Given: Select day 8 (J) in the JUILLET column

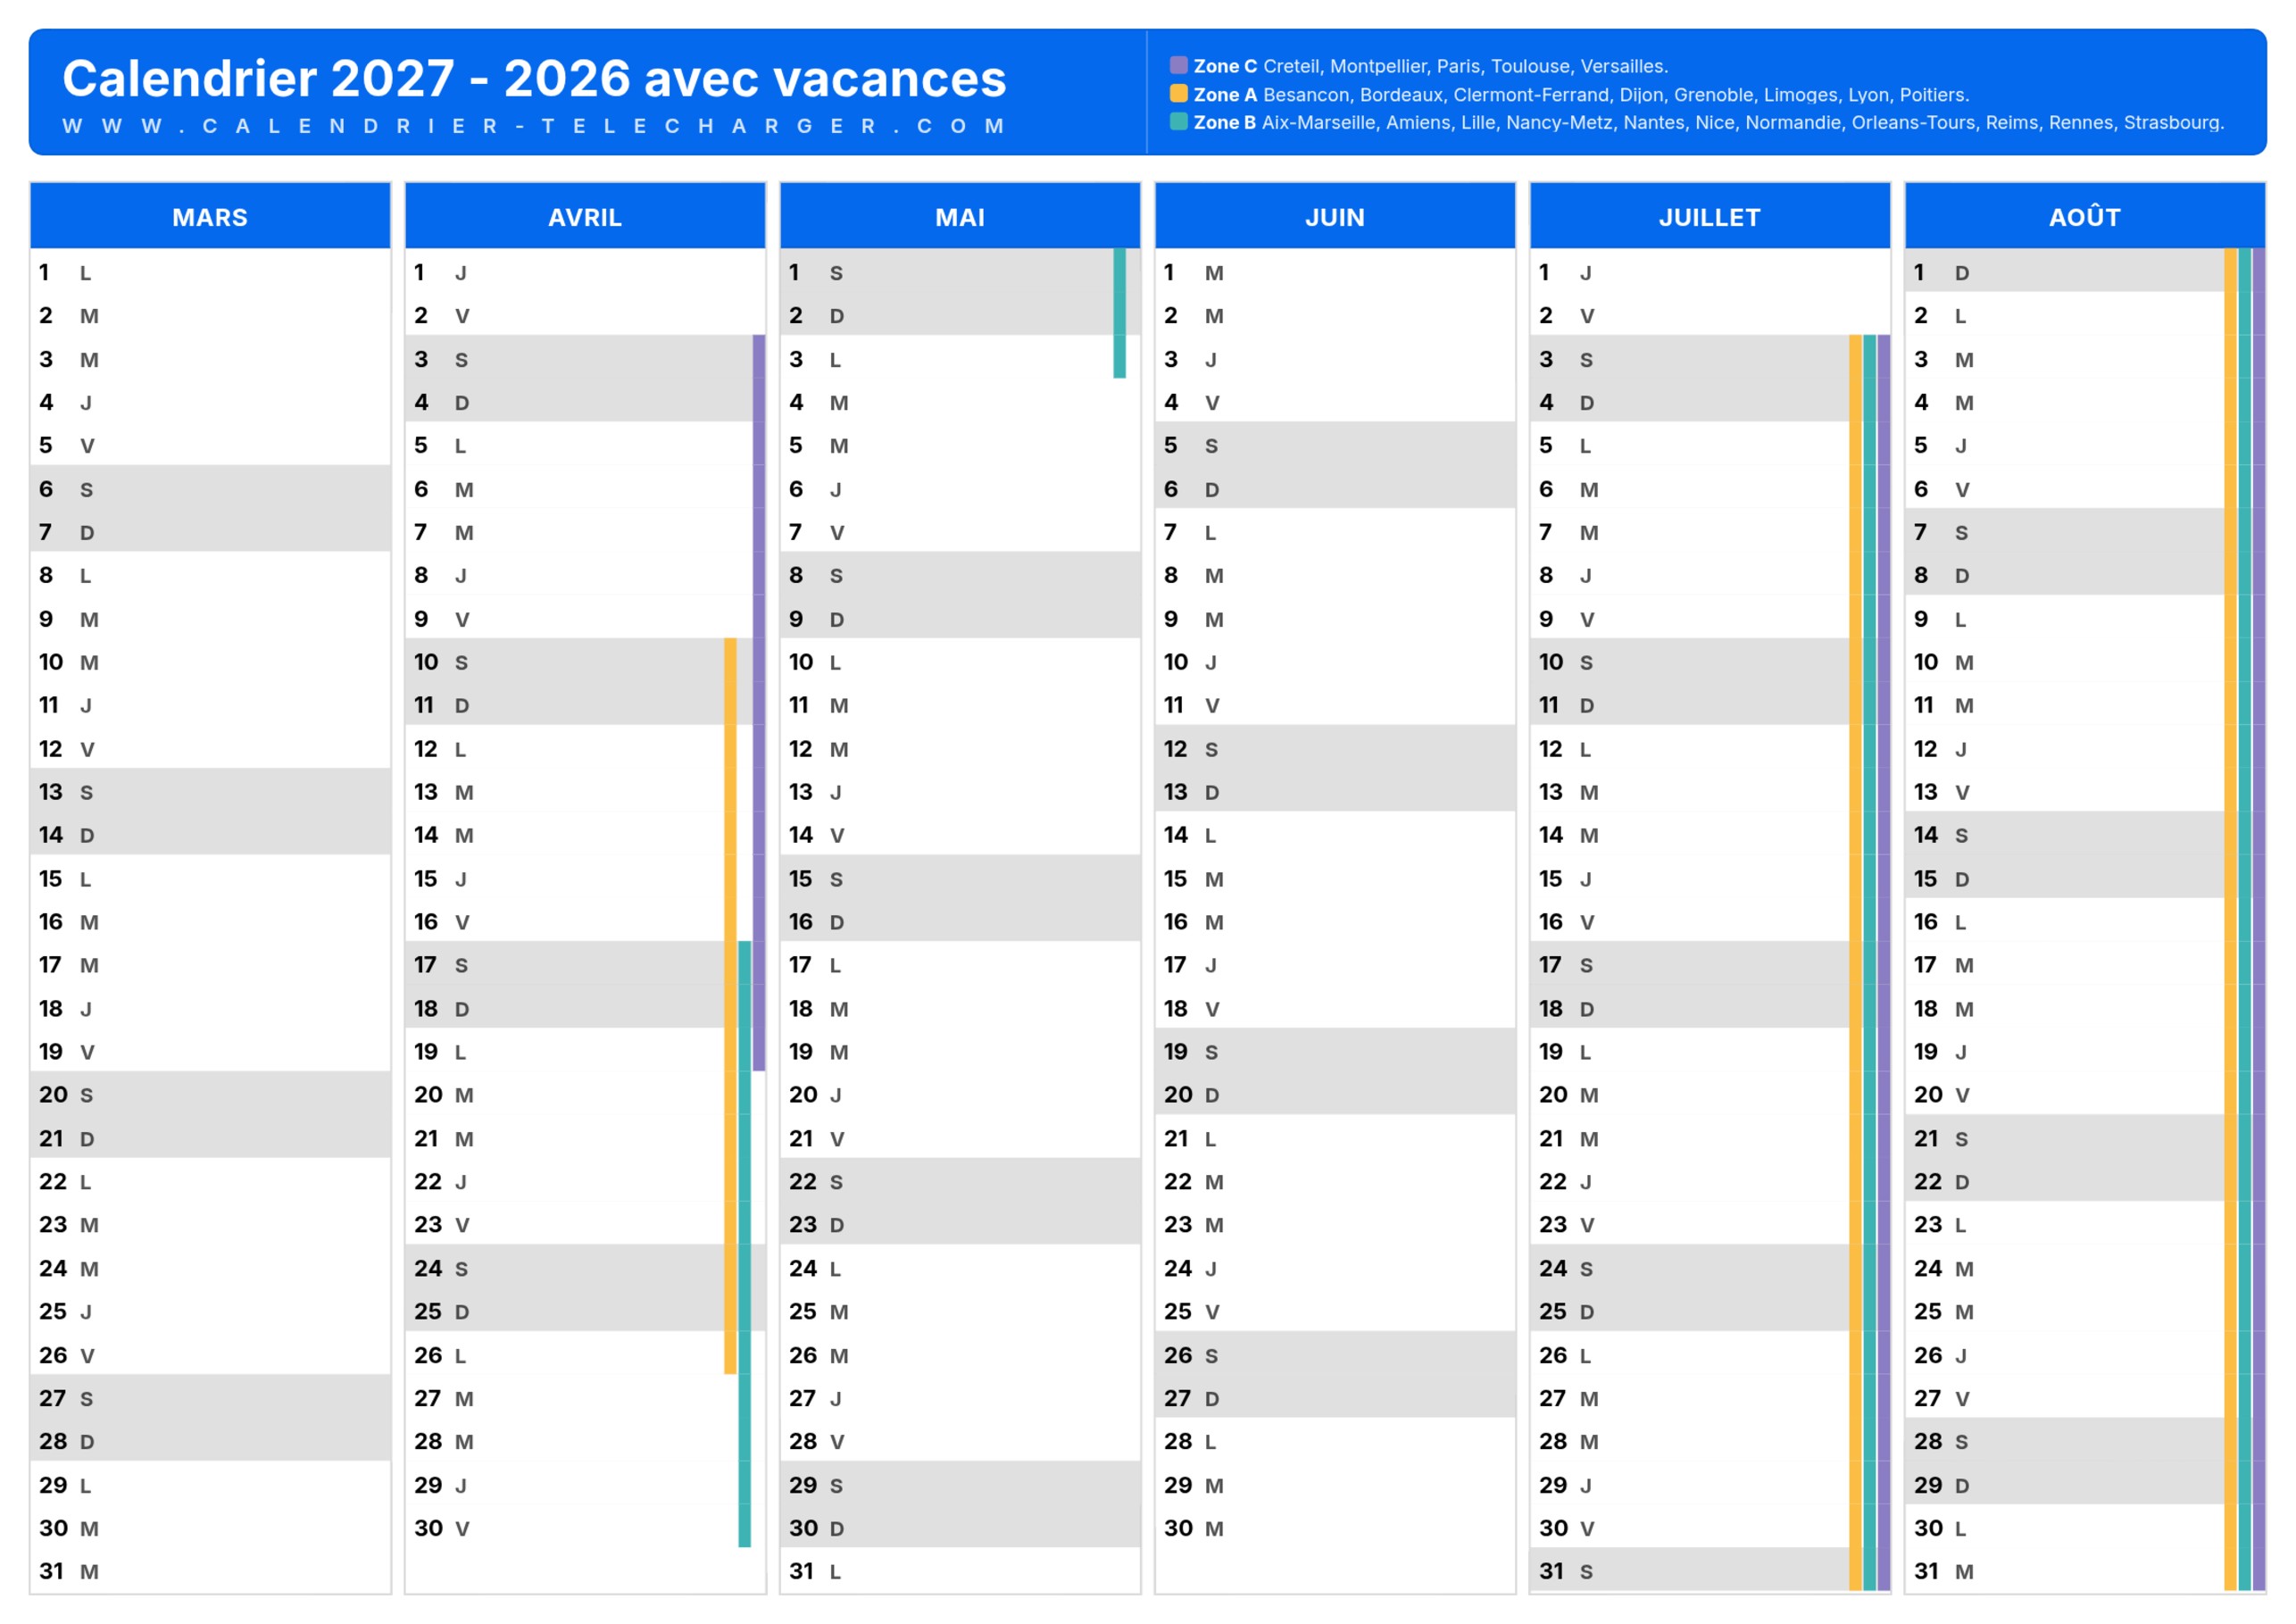Looking at the screenshot, I should coord(1710,575).
